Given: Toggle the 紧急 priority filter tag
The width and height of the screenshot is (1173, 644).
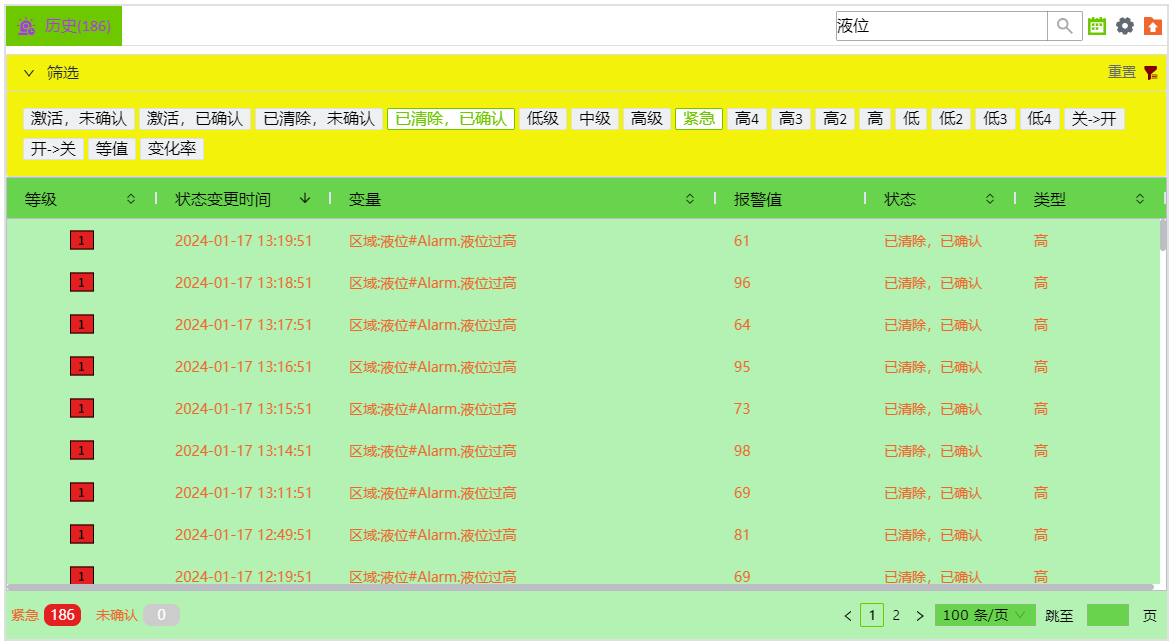Looking at the screenshot, I should (698, 119).
